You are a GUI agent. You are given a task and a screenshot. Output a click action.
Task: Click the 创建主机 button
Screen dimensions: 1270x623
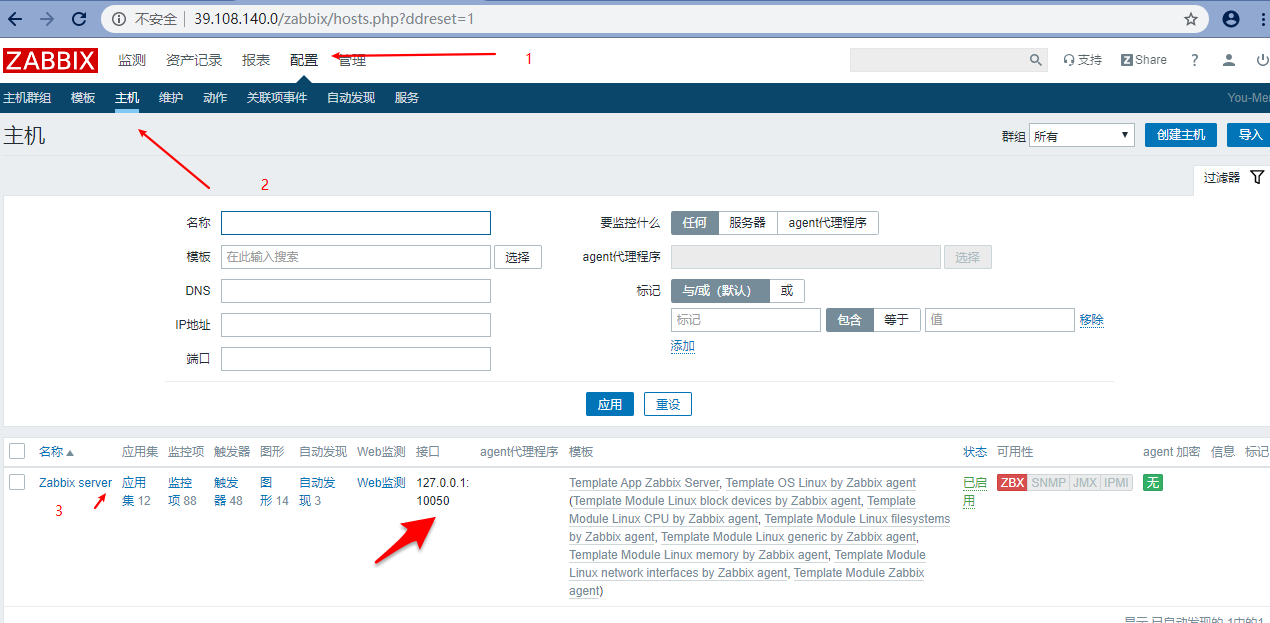tap(1180, 135)
